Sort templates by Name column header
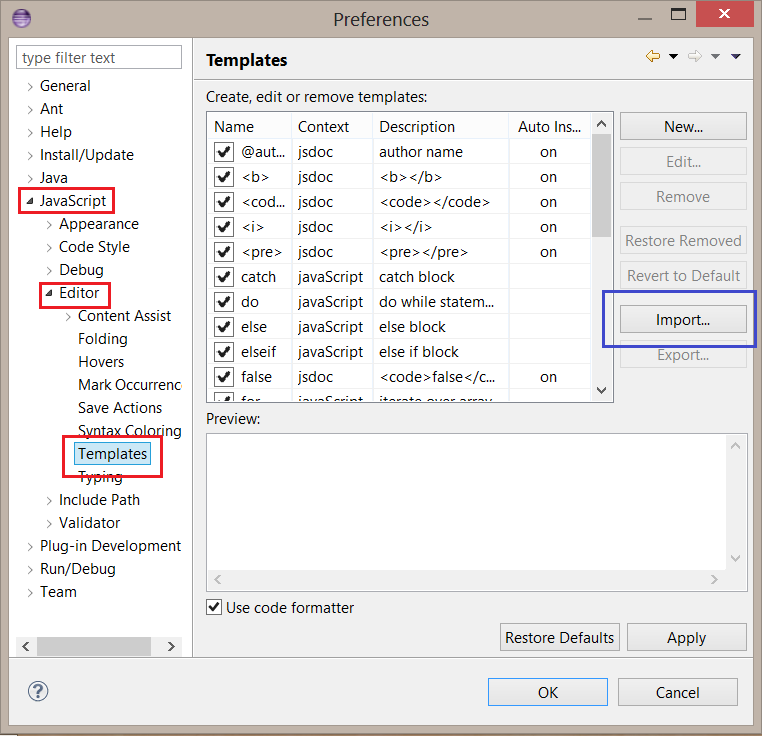The width and height of the screenshot is (762, 736). point(250,126)
